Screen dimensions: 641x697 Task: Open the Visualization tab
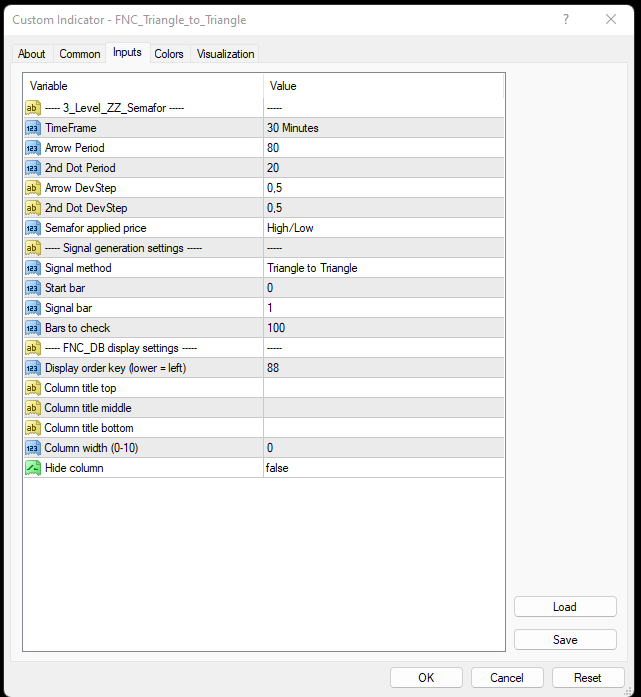pos(225,54)
